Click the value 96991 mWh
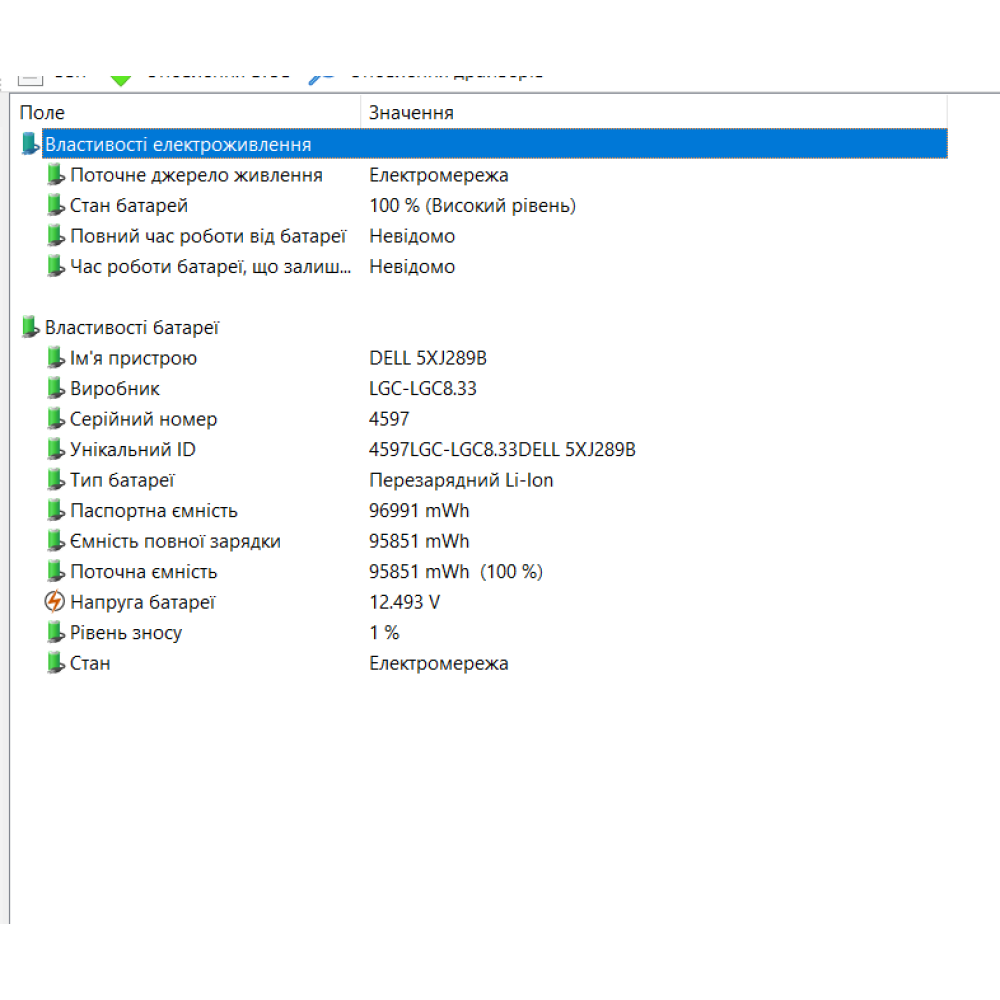 pos(419,511)
